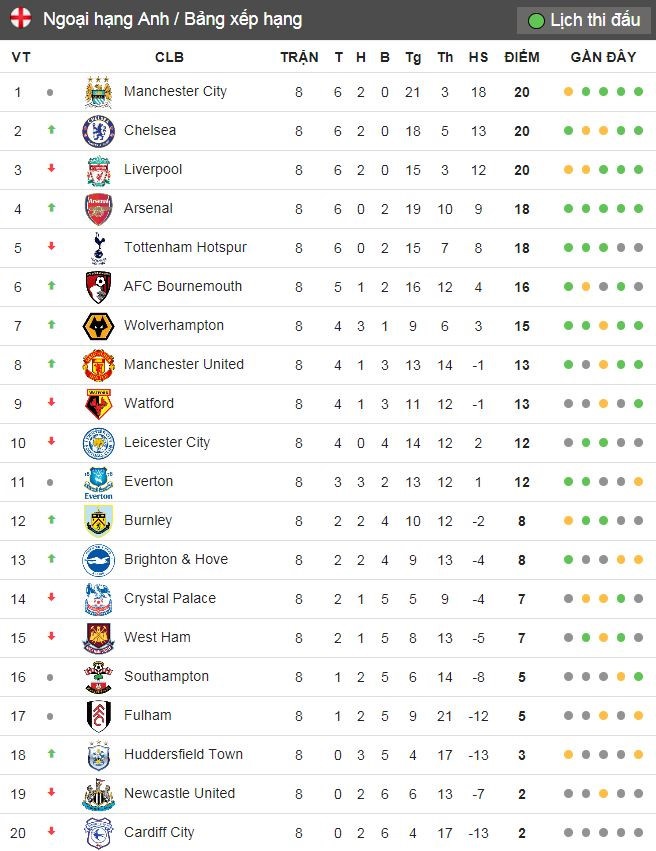
Task: Sort standings by the Tg column header
Action: point(414,58)
